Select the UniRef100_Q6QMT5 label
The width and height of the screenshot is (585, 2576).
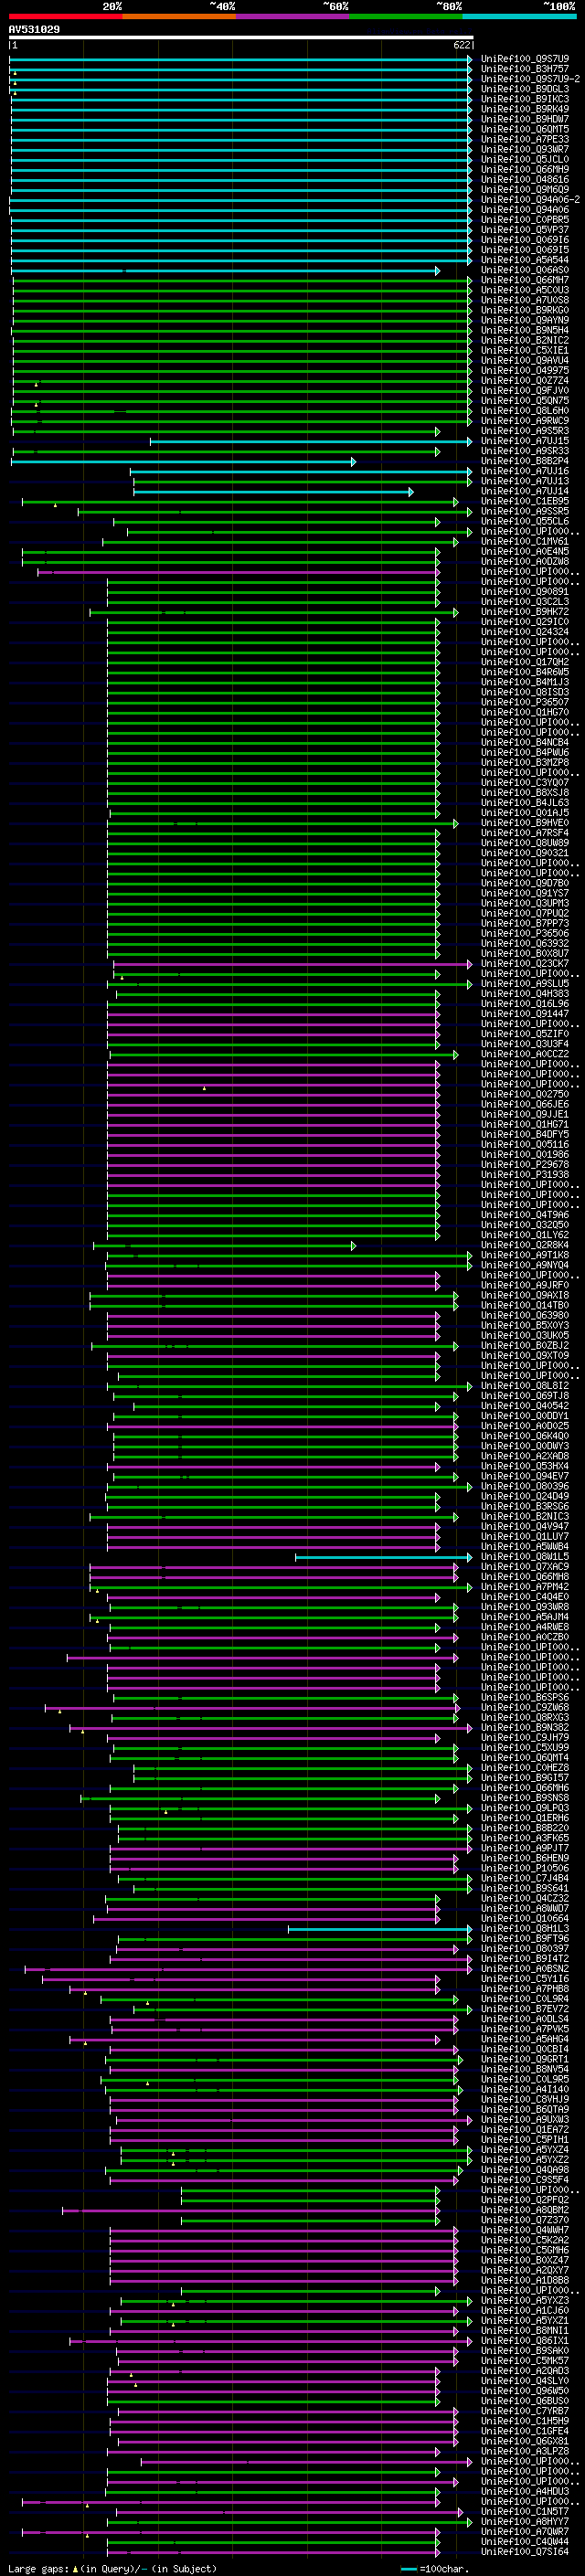point(525,129)
